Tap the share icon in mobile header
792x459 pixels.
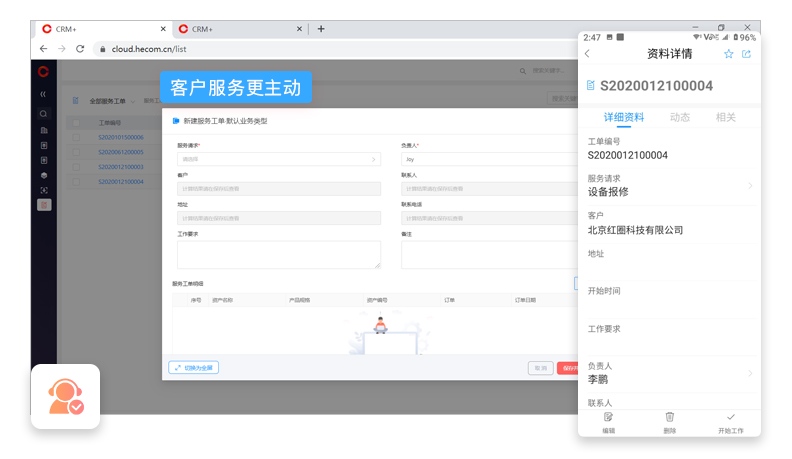coord(746,54)
